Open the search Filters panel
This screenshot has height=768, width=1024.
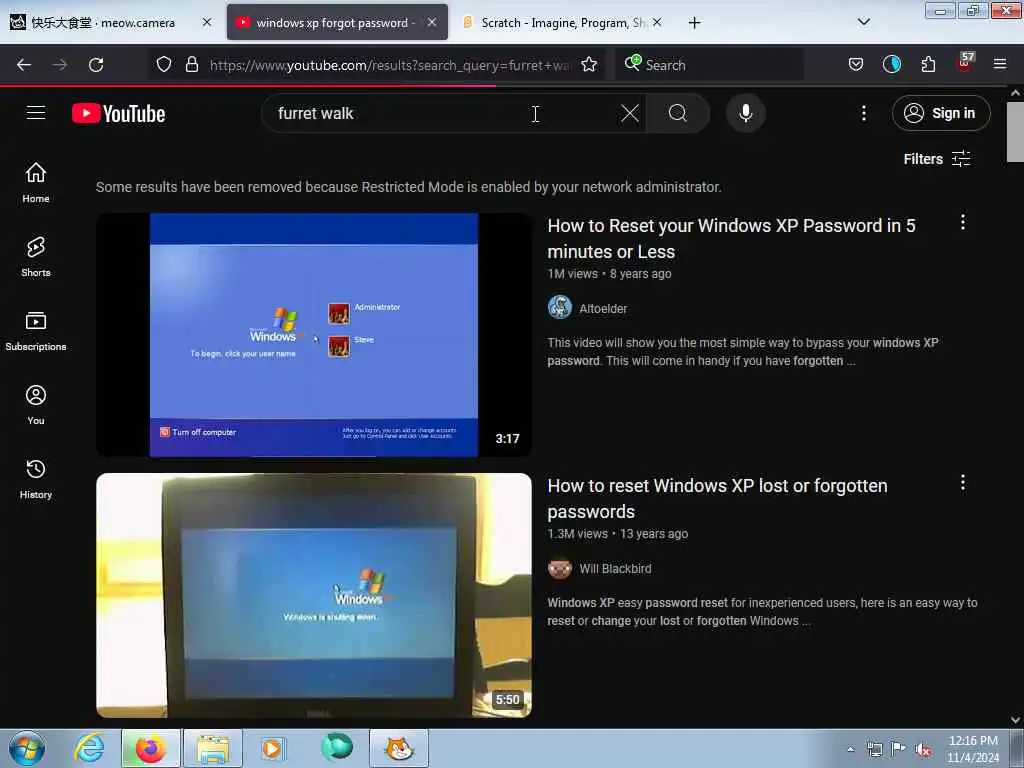tap(937, 159)
